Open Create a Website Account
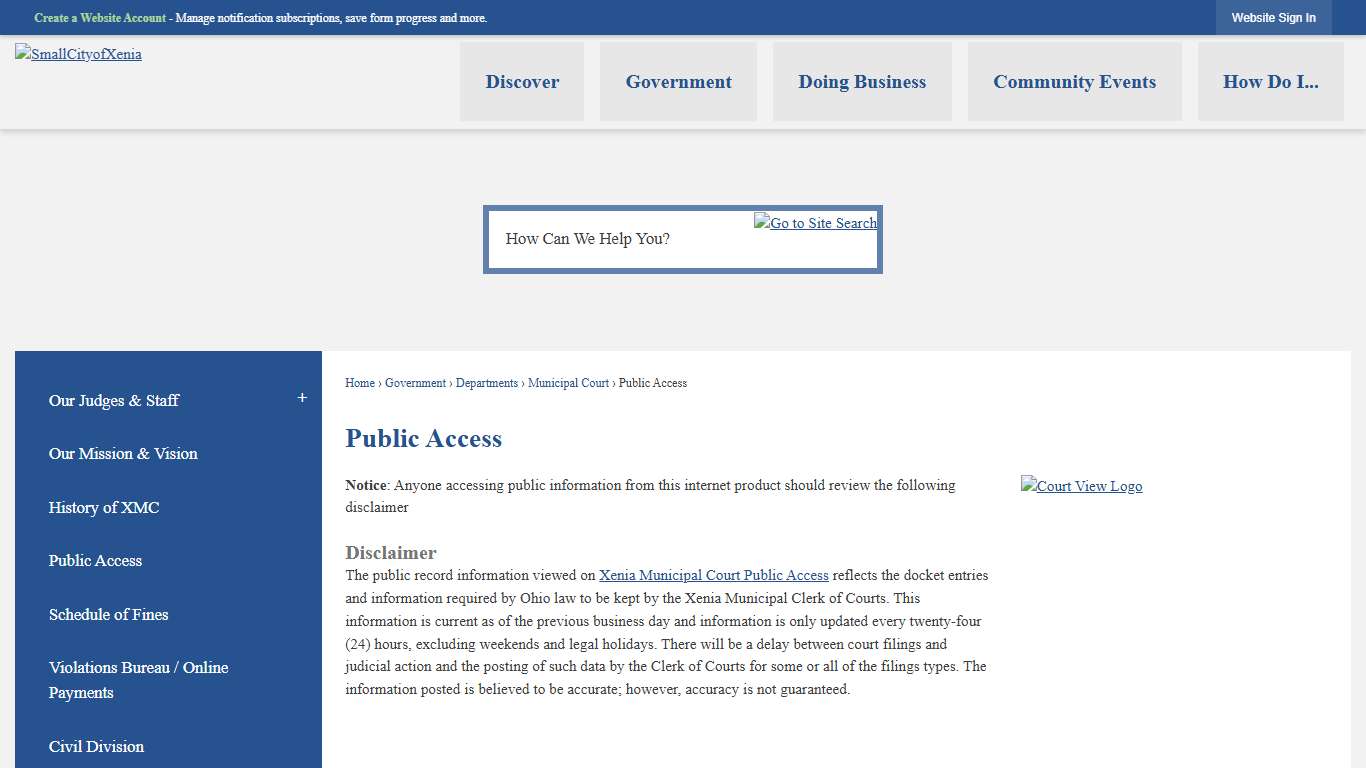This screenshot has height=768, width=1366. (100, 17)
